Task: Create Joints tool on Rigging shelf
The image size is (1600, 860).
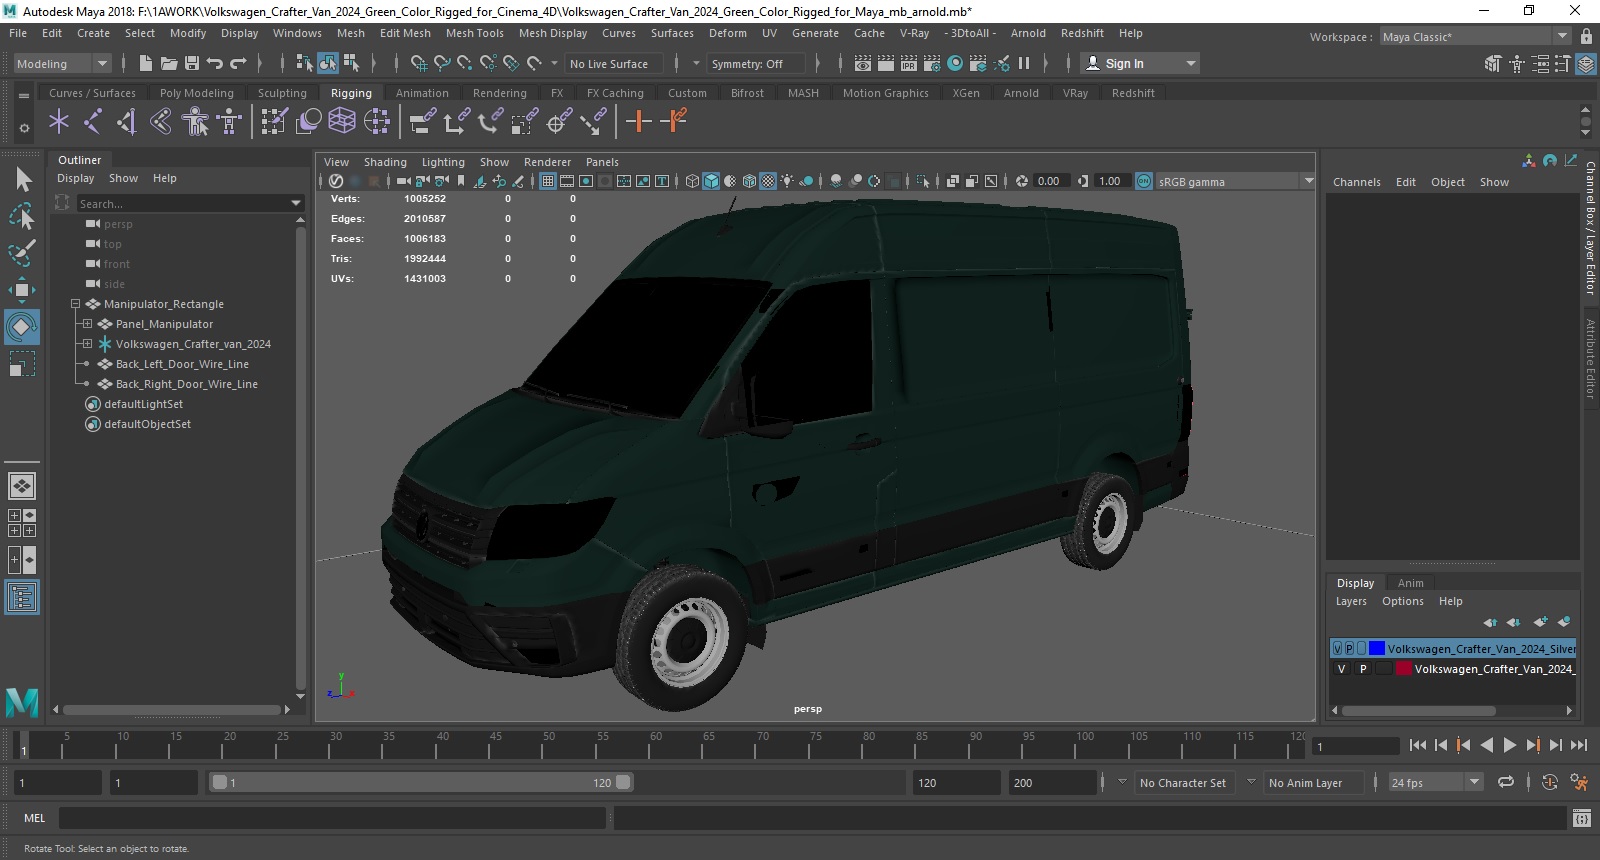Action: point(93,122)
